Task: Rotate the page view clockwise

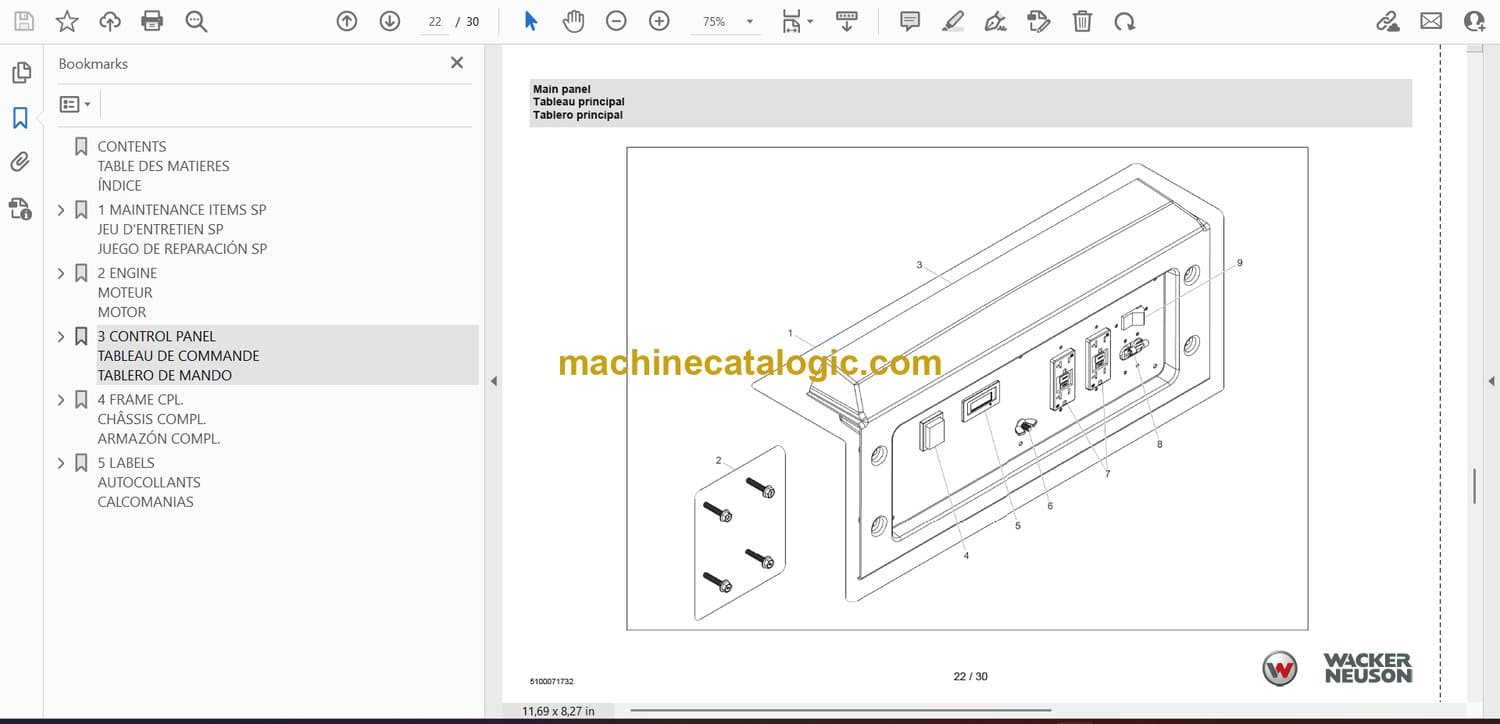Action: (1125, 21)
